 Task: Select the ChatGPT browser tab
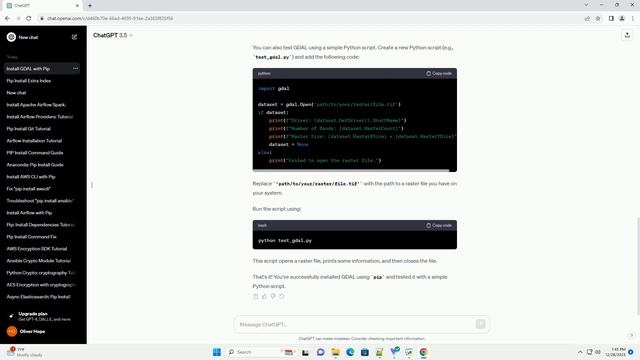[42, 6]
